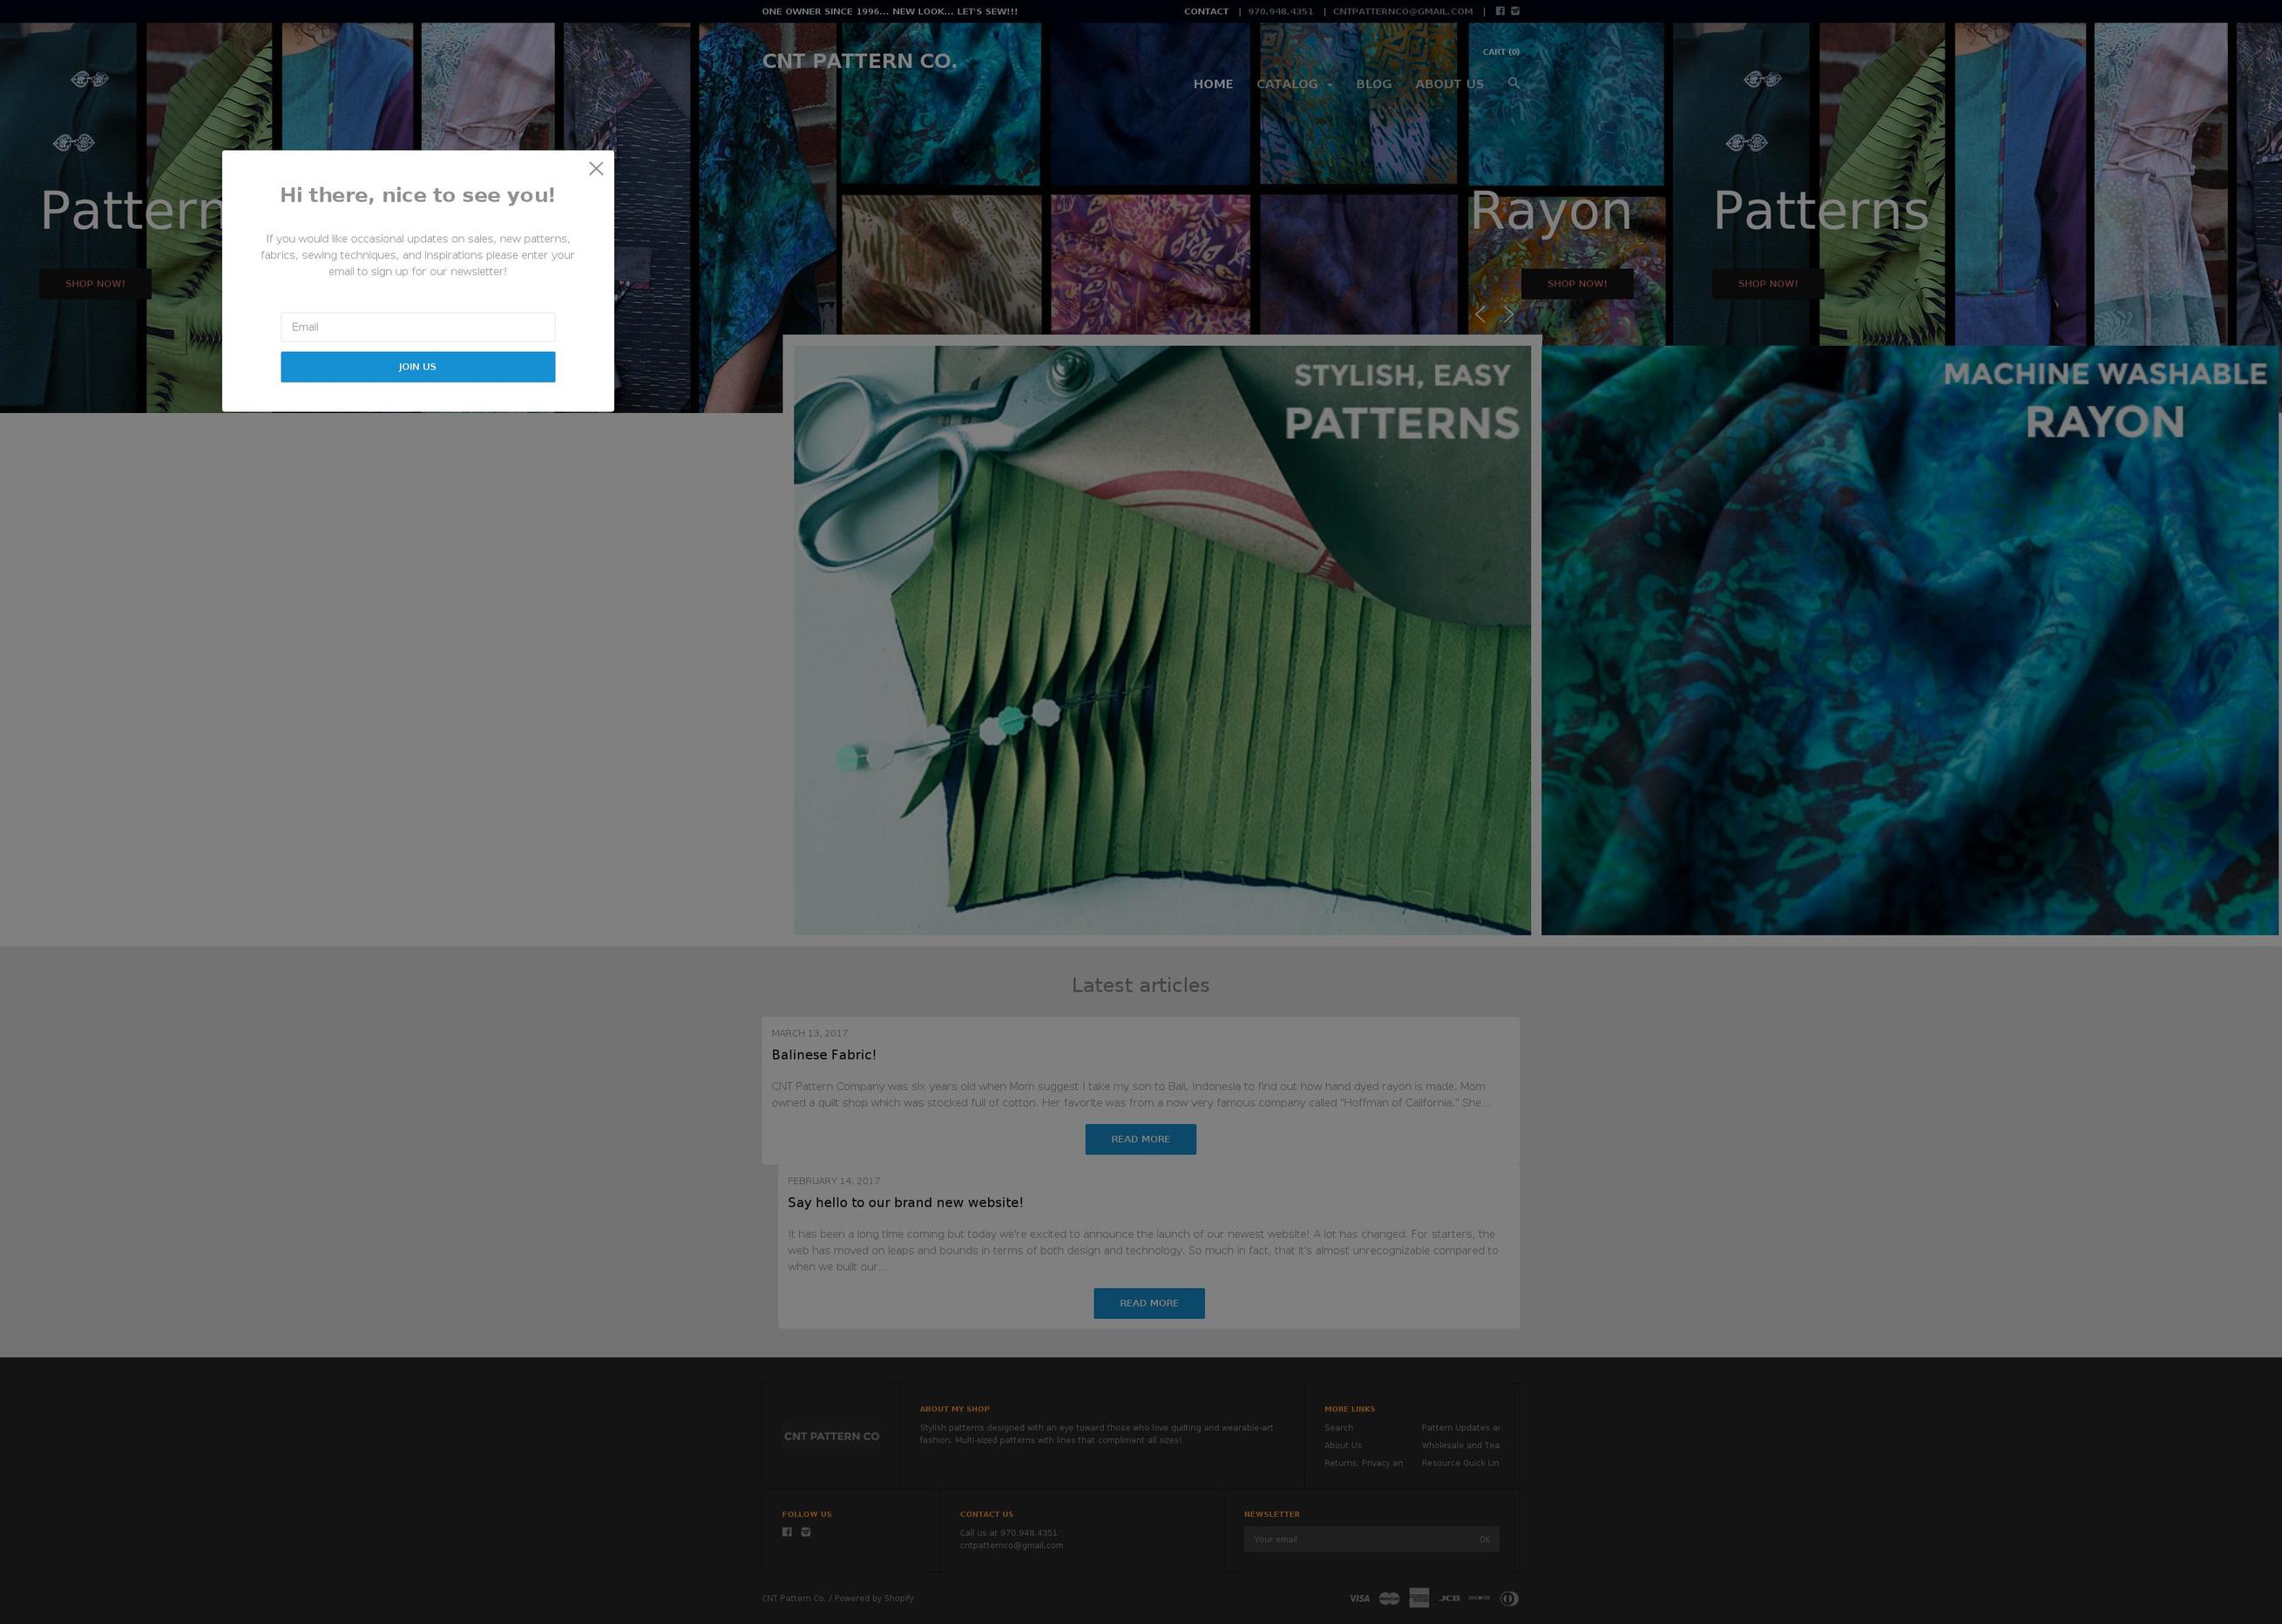Click the Email field in the popup
Viewport: 2282px width, 1624px height.
point(417,326)
